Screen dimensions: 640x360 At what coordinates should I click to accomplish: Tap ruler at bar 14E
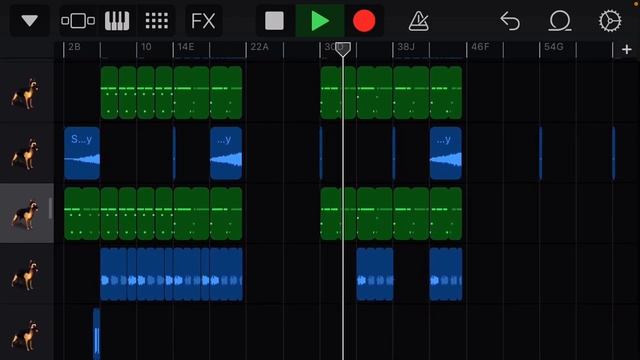[x=186, y=47]
